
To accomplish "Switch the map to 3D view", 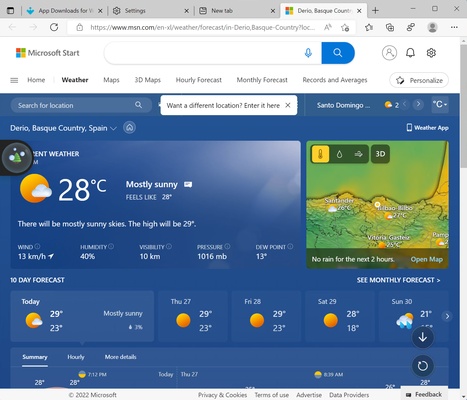I will pos(380,154).
